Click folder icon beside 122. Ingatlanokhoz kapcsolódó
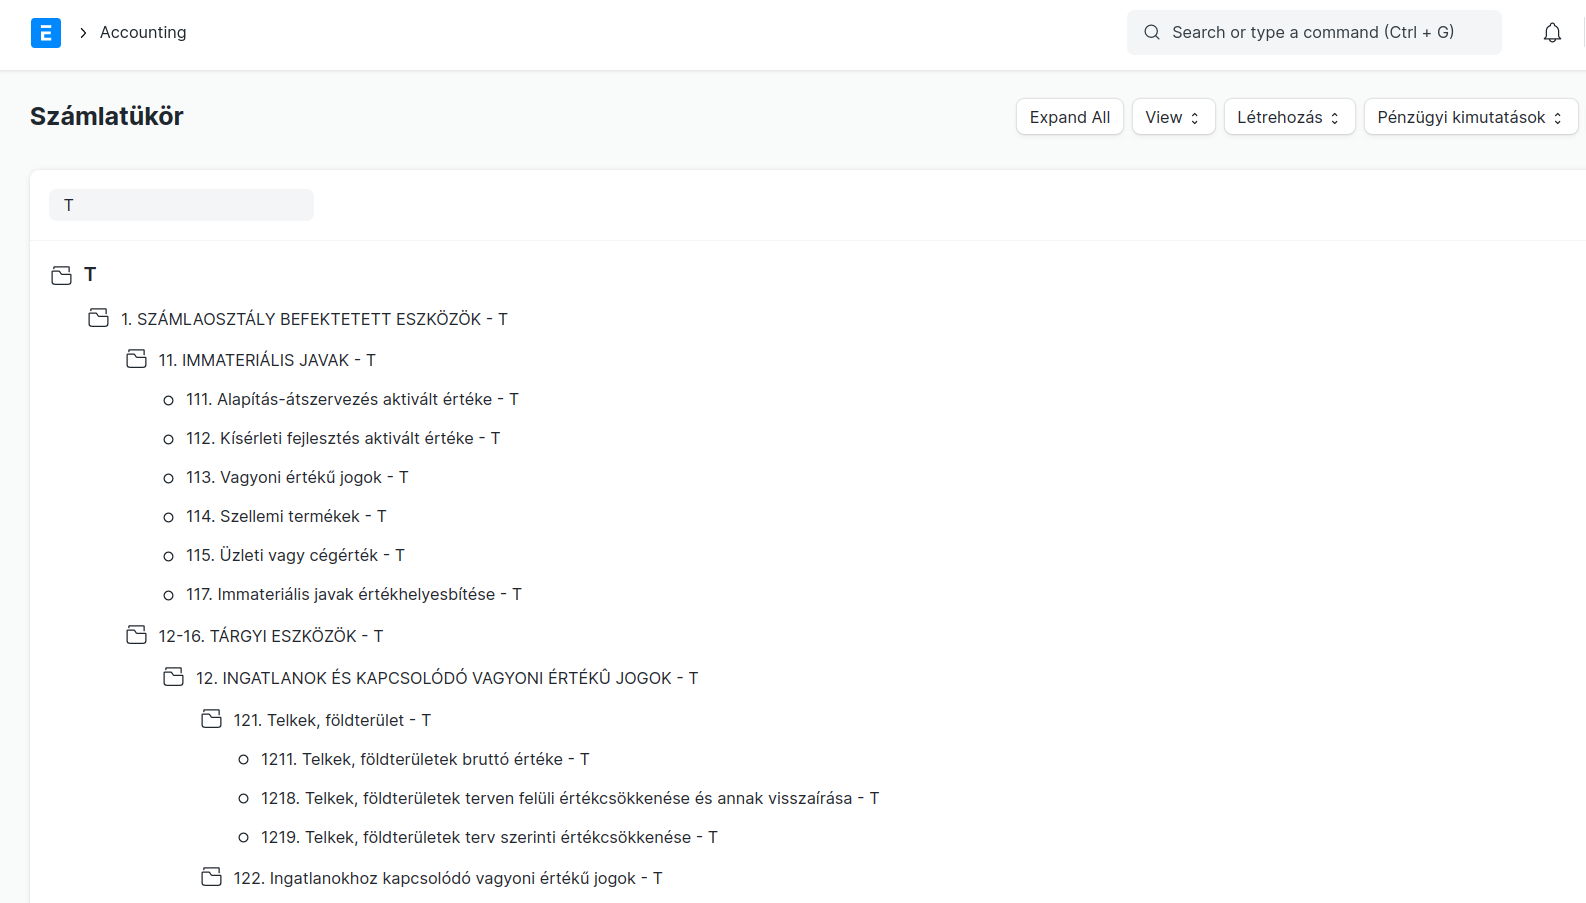 coord(211,877)
